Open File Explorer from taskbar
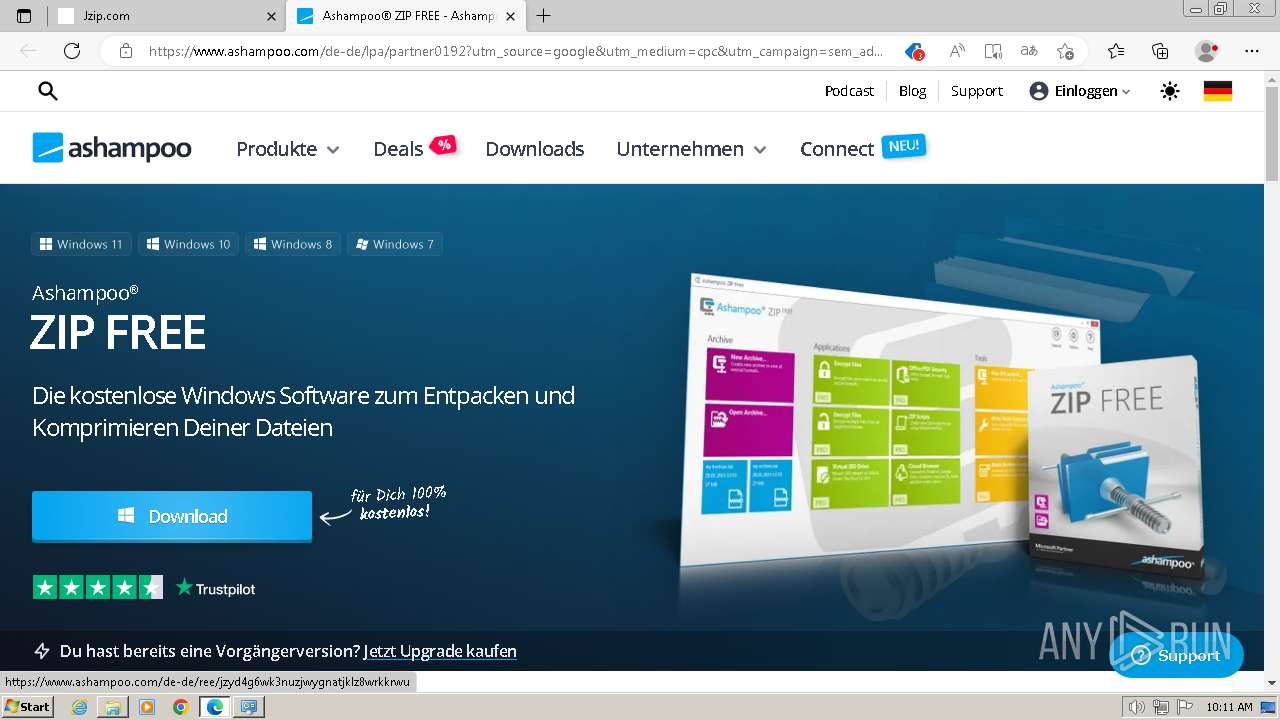This screenshot has width=1280, height=720. (113, 707)
